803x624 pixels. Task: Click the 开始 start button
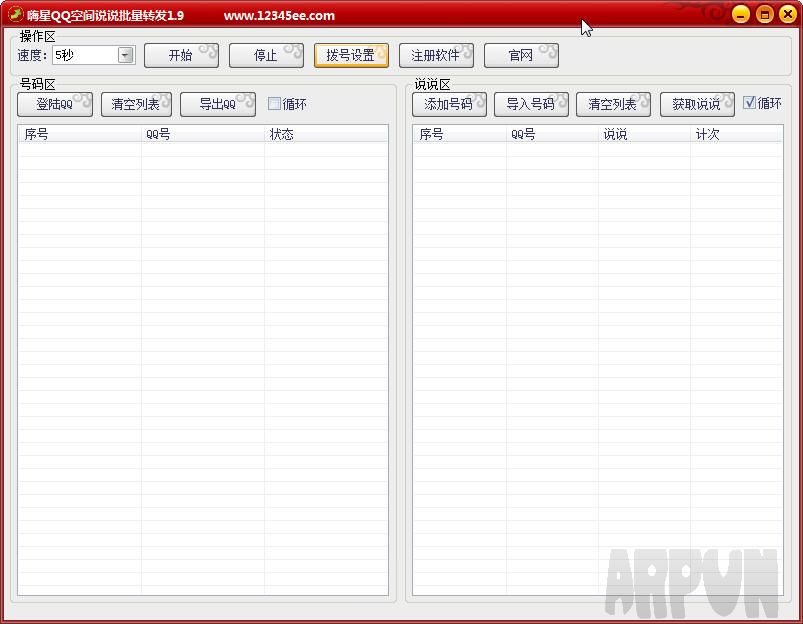point(181,55)
